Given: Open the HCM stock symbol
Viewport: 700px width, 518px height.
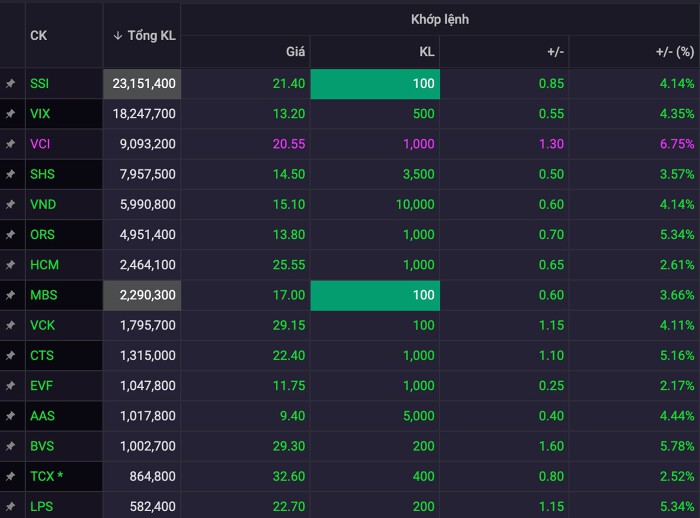Looking at the screenshot, I should [x=44, y=265].
